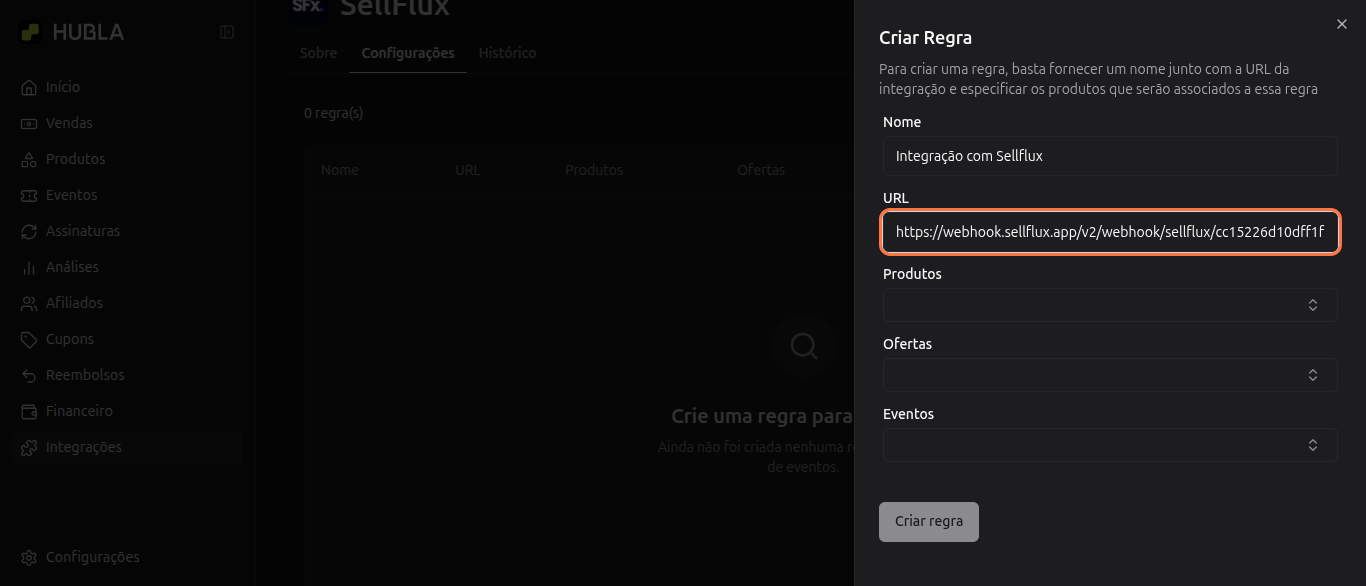The image size is (1366, 586).
Task: Open Eventos via ticket icon
Action: [x=29, y=195]
